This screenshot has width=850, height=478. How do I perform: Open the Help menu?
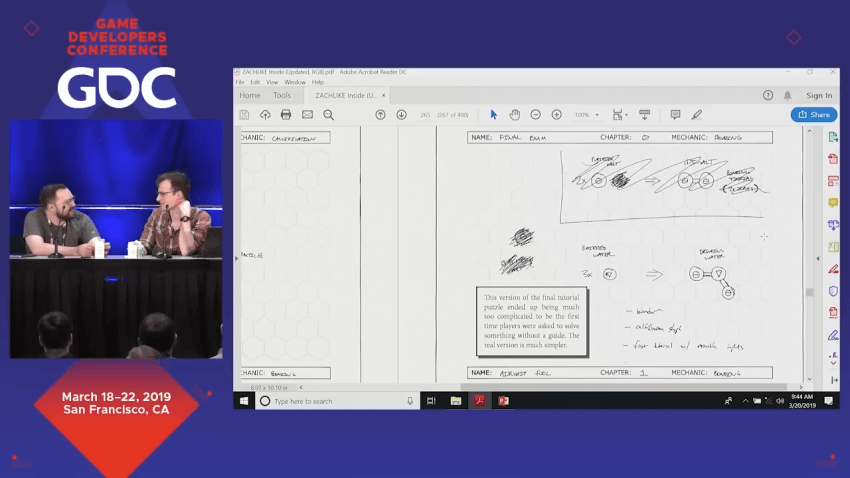[318, 82]
